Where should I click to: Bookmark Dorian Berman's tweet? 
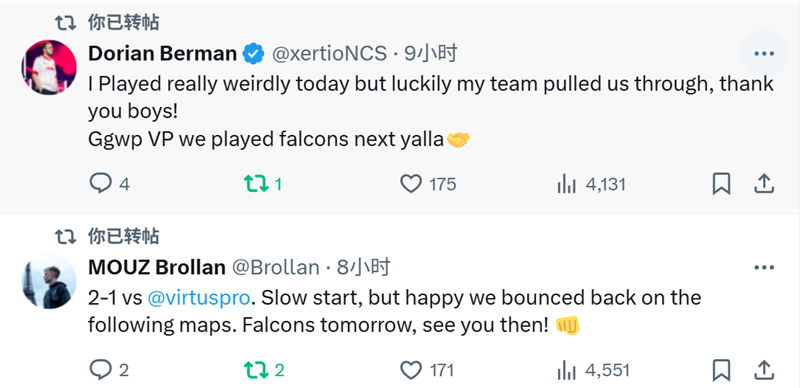click(721, 184)
